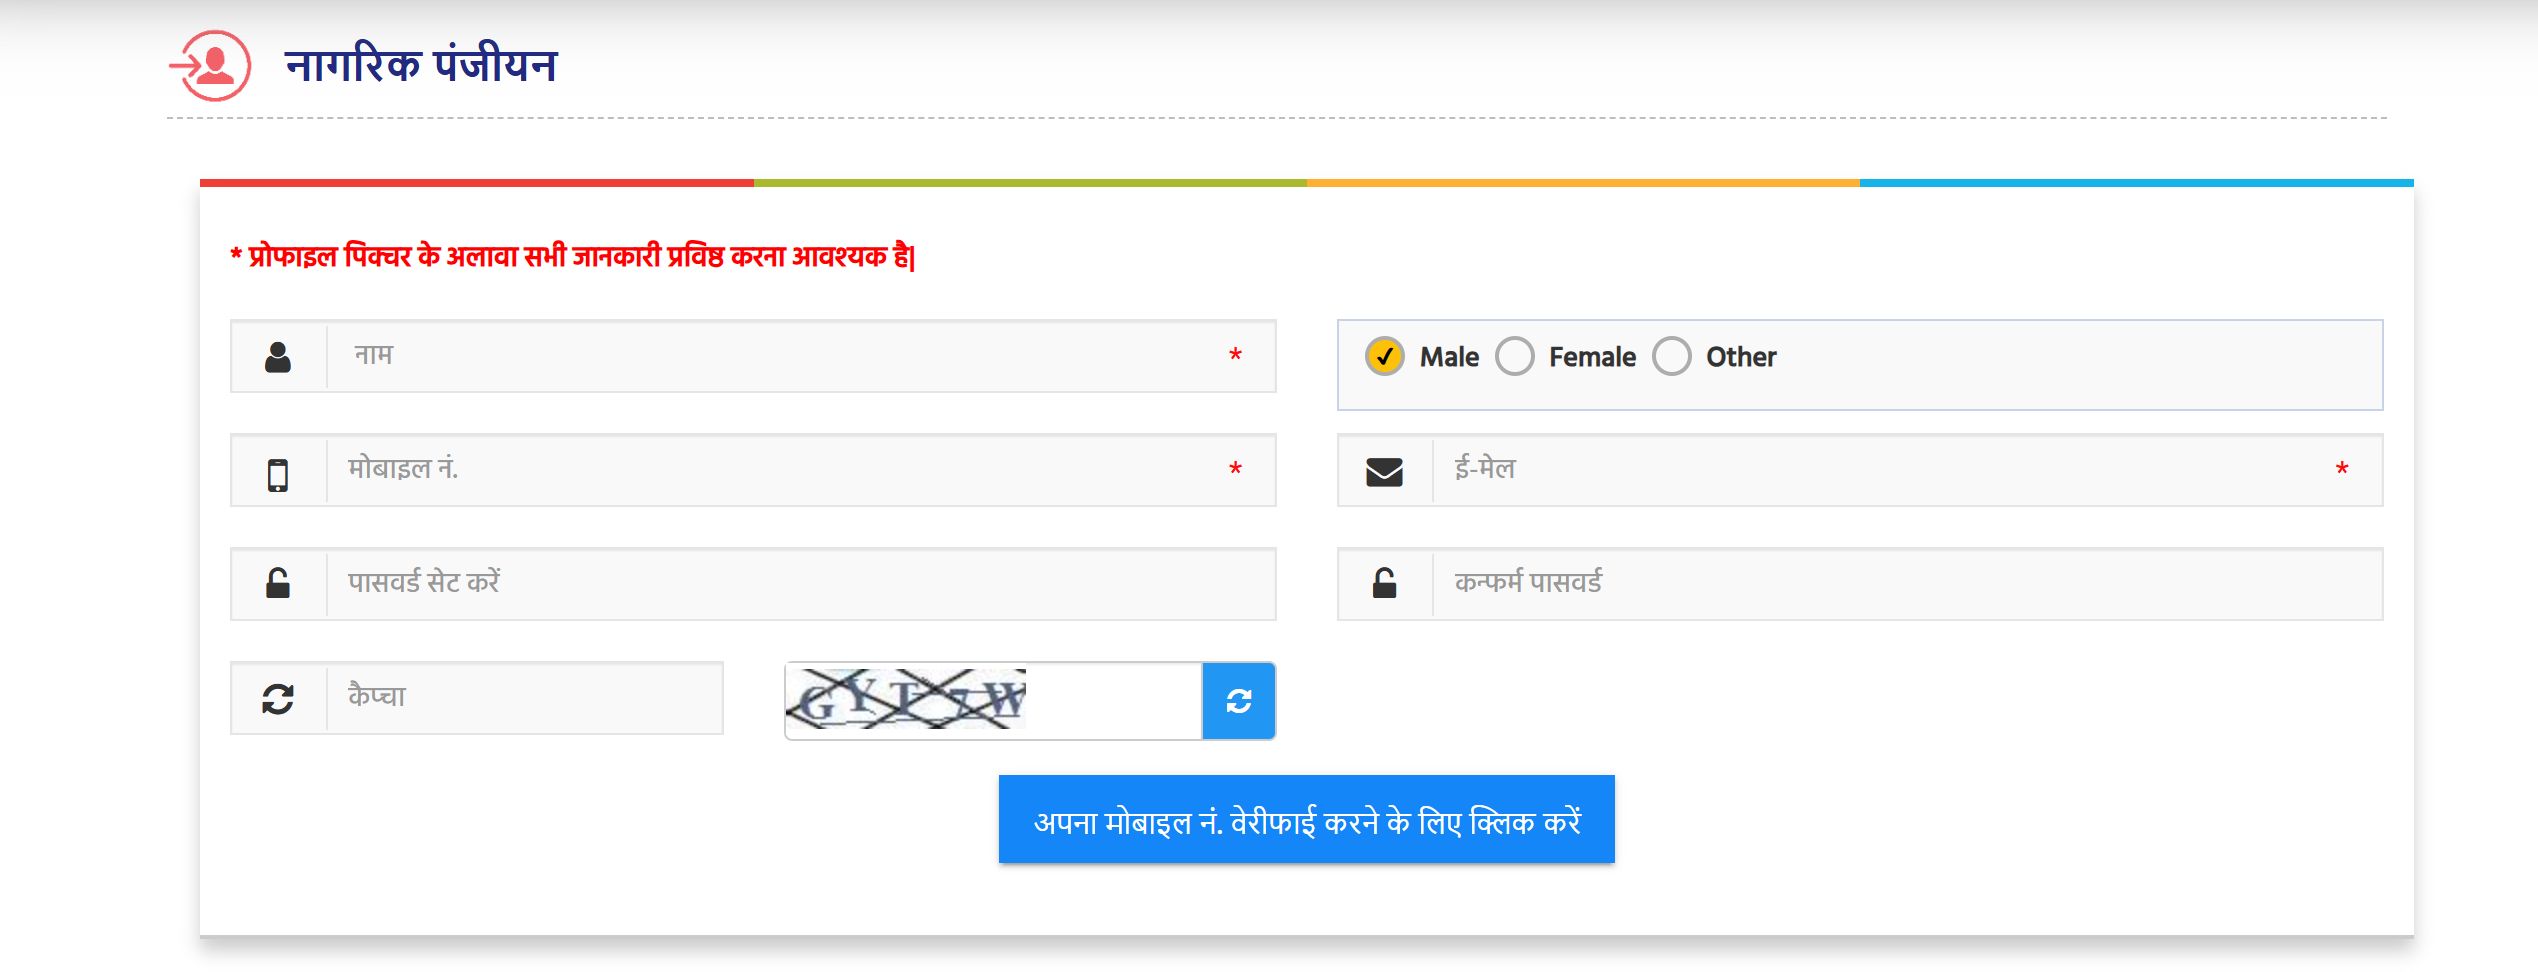Click the mobile phone icon

(x=278, y=473)
